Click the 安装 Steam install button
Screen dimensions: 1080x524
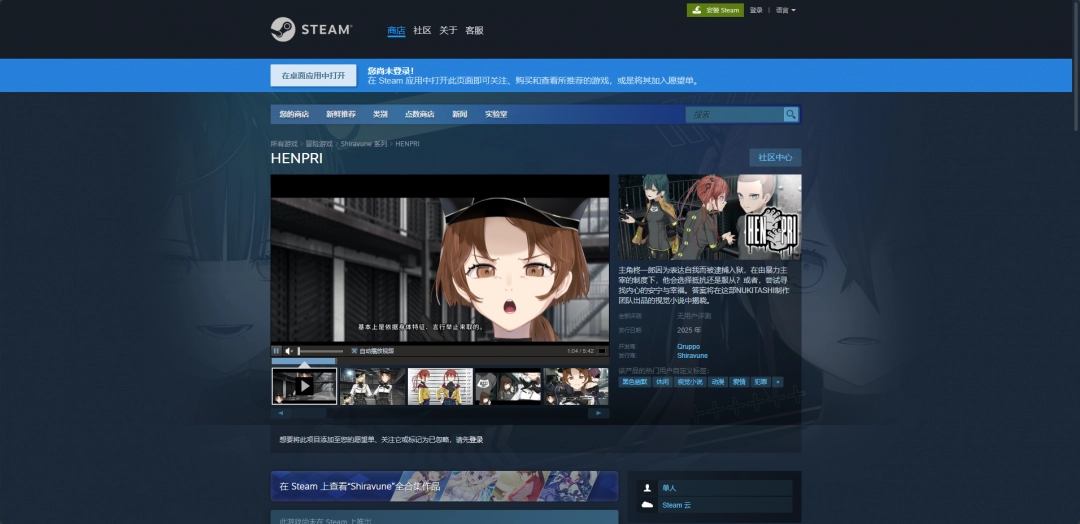pyautogui.click(x=715, y=10)
